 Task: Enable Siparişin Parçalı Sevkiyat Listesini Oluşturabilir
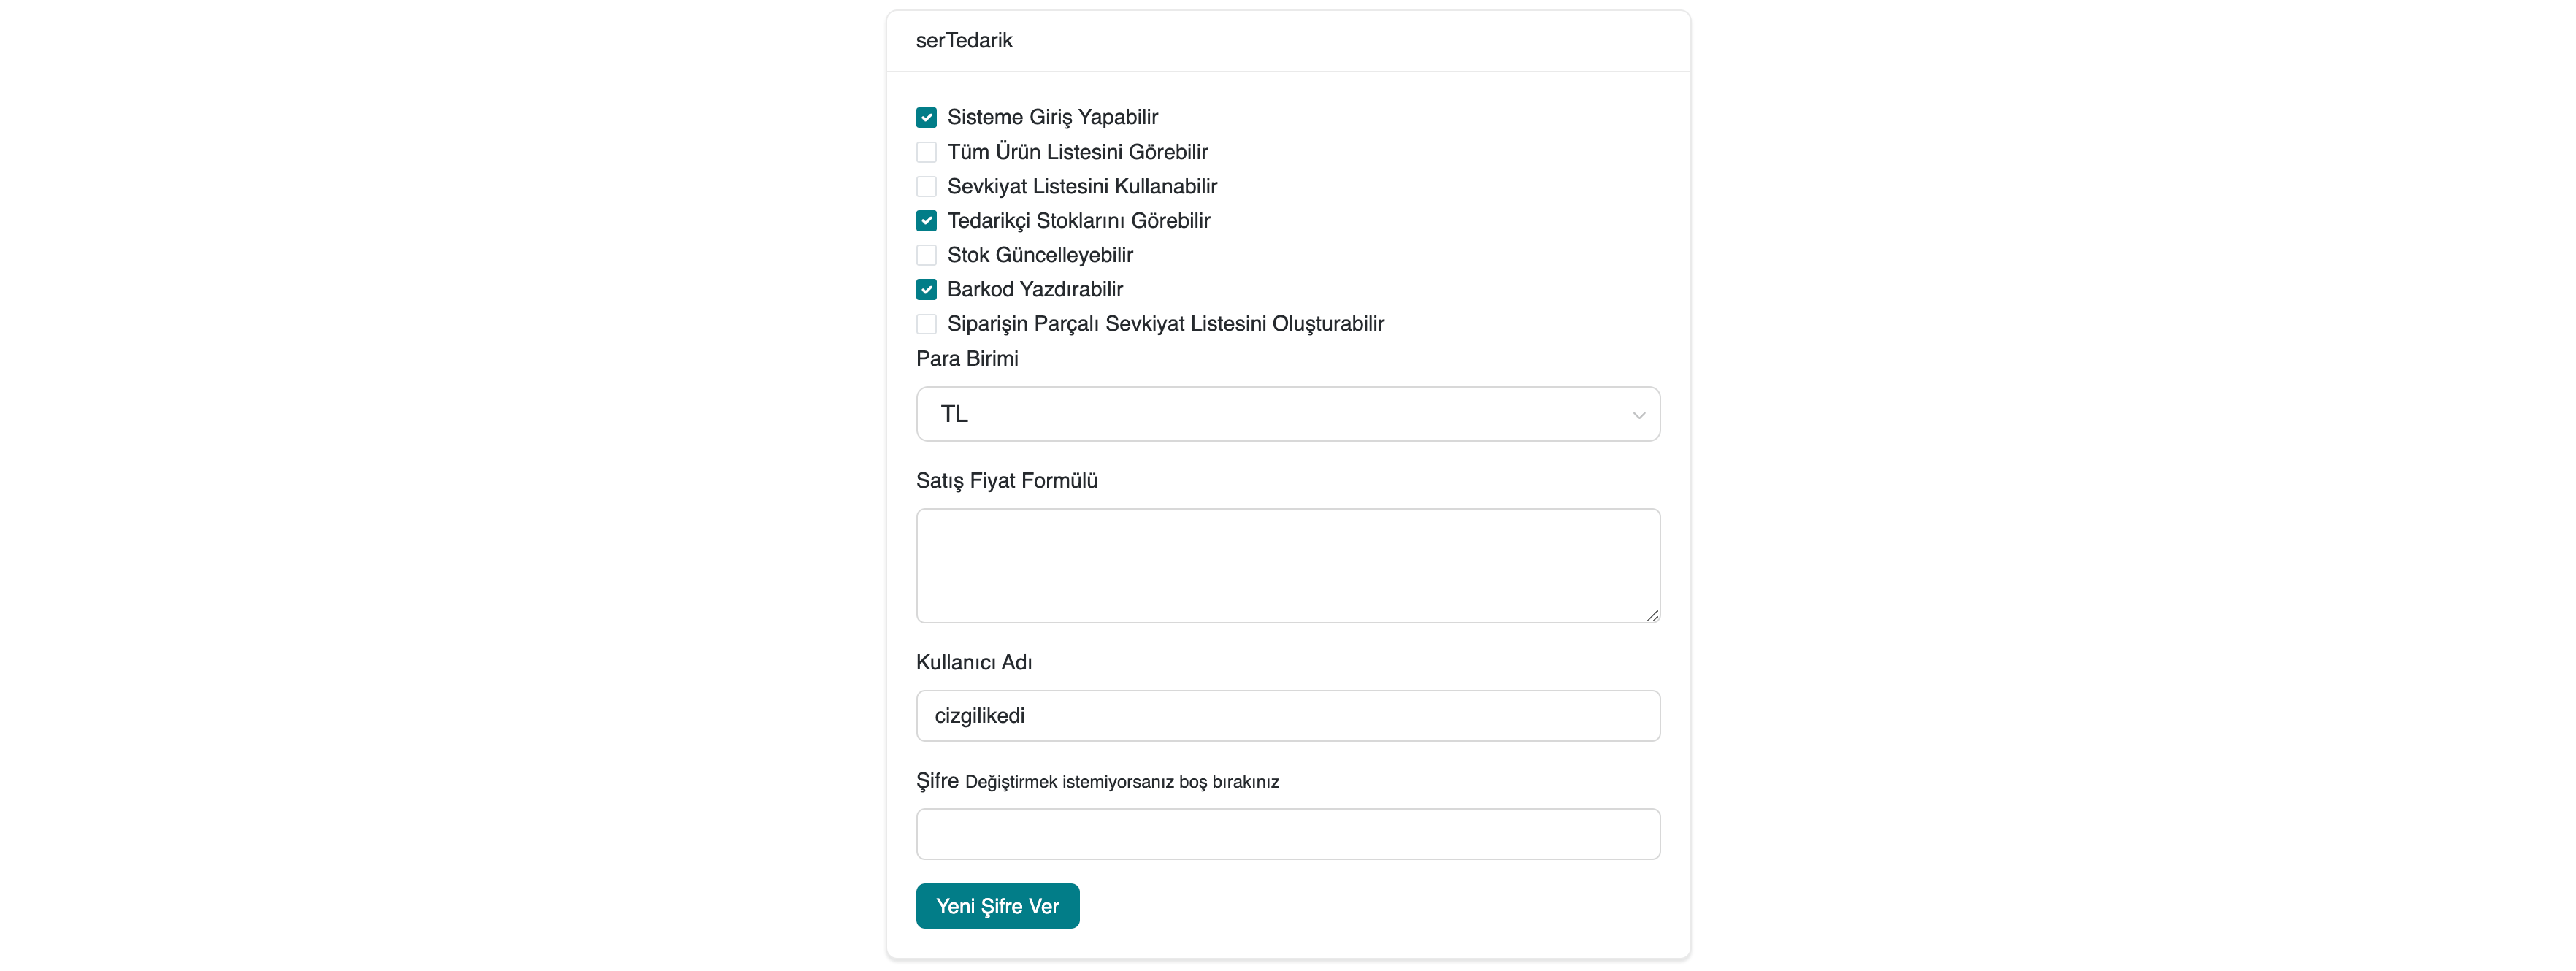coord(926,324)
